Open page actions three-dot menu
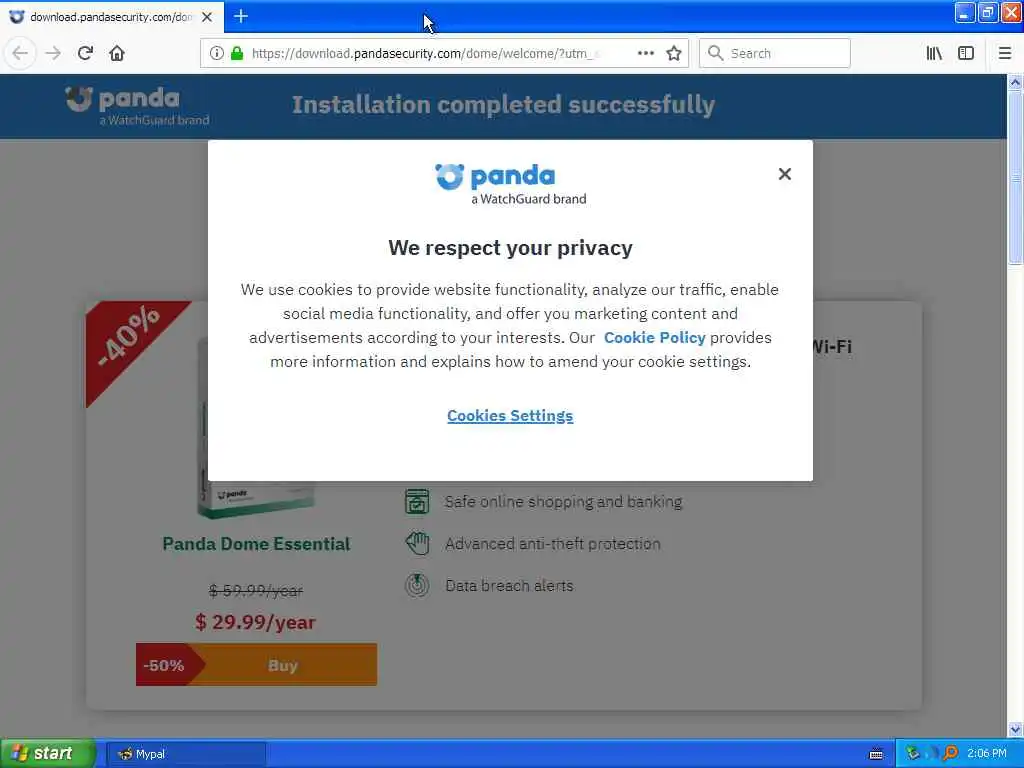 tap(645, 54)
